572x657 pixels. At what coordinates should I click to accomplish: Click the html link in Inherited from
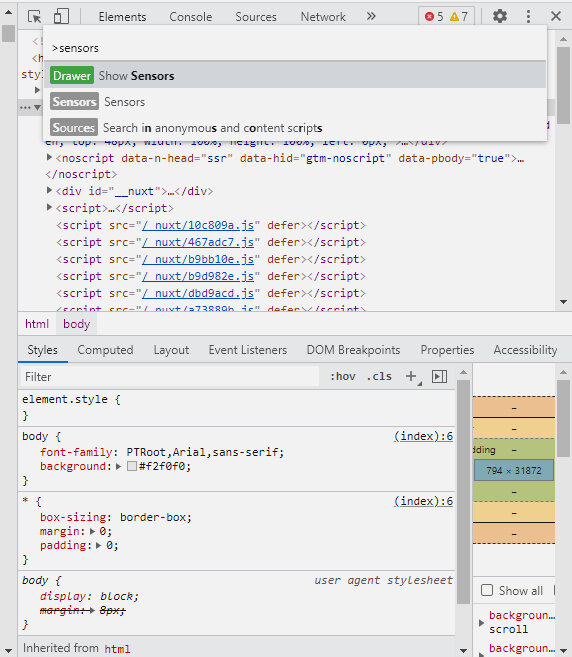point(117,649)
